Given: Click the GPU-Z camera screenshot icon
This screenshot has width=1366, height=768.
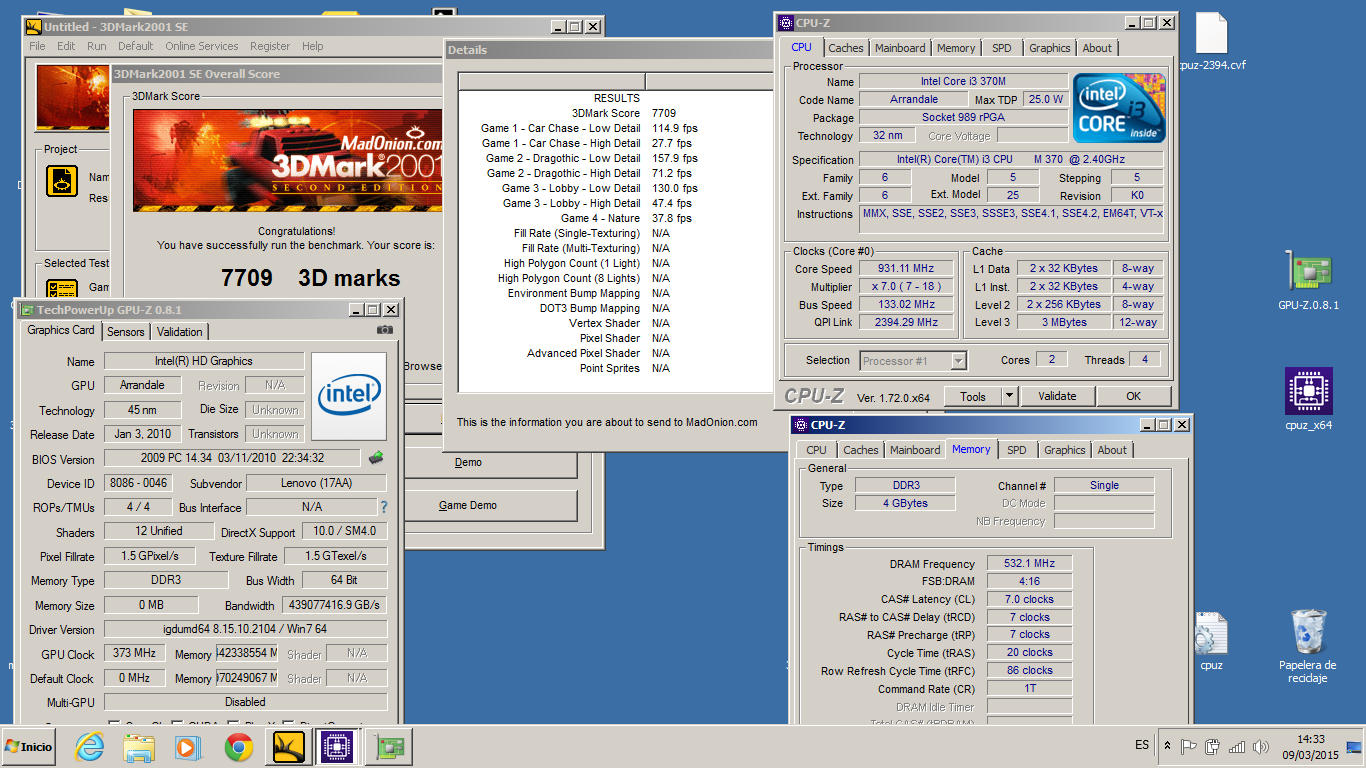Looking at the screenshot, I should pos(385,331).
